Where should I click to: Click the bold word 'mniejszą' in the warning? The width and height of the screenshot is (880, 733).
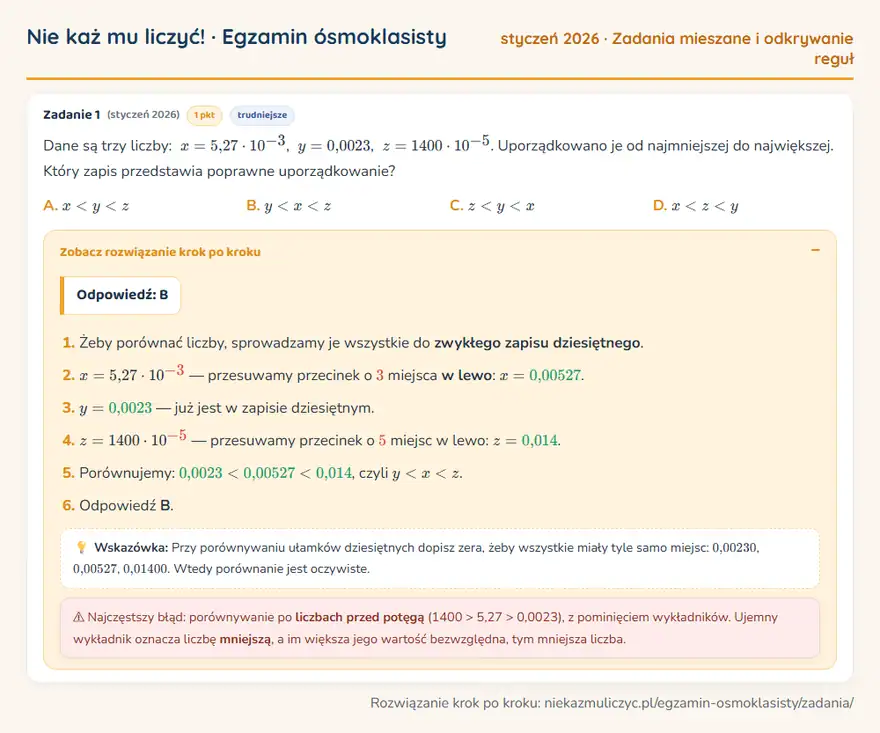(245, 639)
